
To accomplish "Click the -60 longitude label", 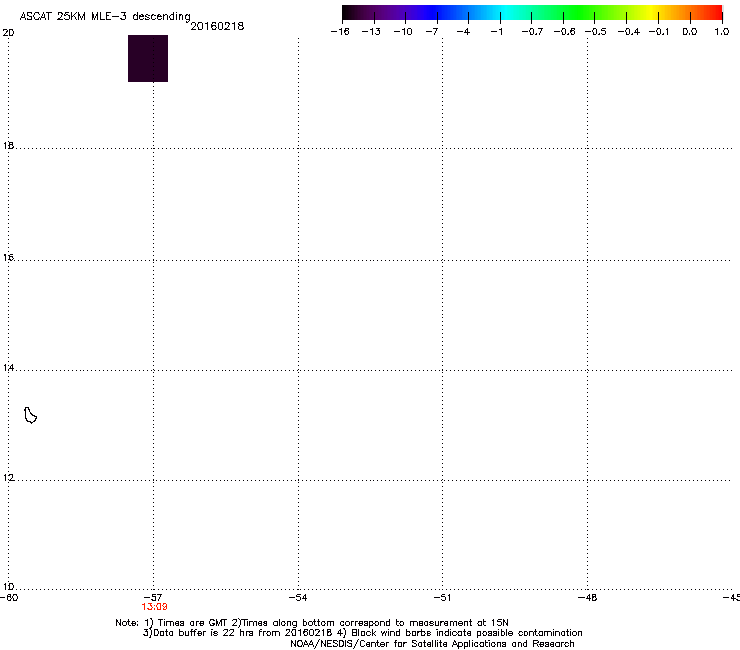I will pos(9,597).
